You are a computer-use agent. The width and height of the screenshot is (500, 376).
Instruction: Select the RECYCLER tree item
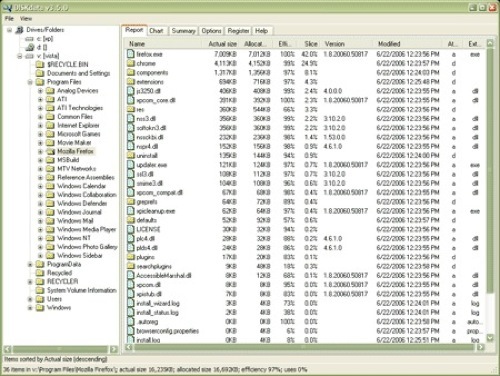point(62,282)
